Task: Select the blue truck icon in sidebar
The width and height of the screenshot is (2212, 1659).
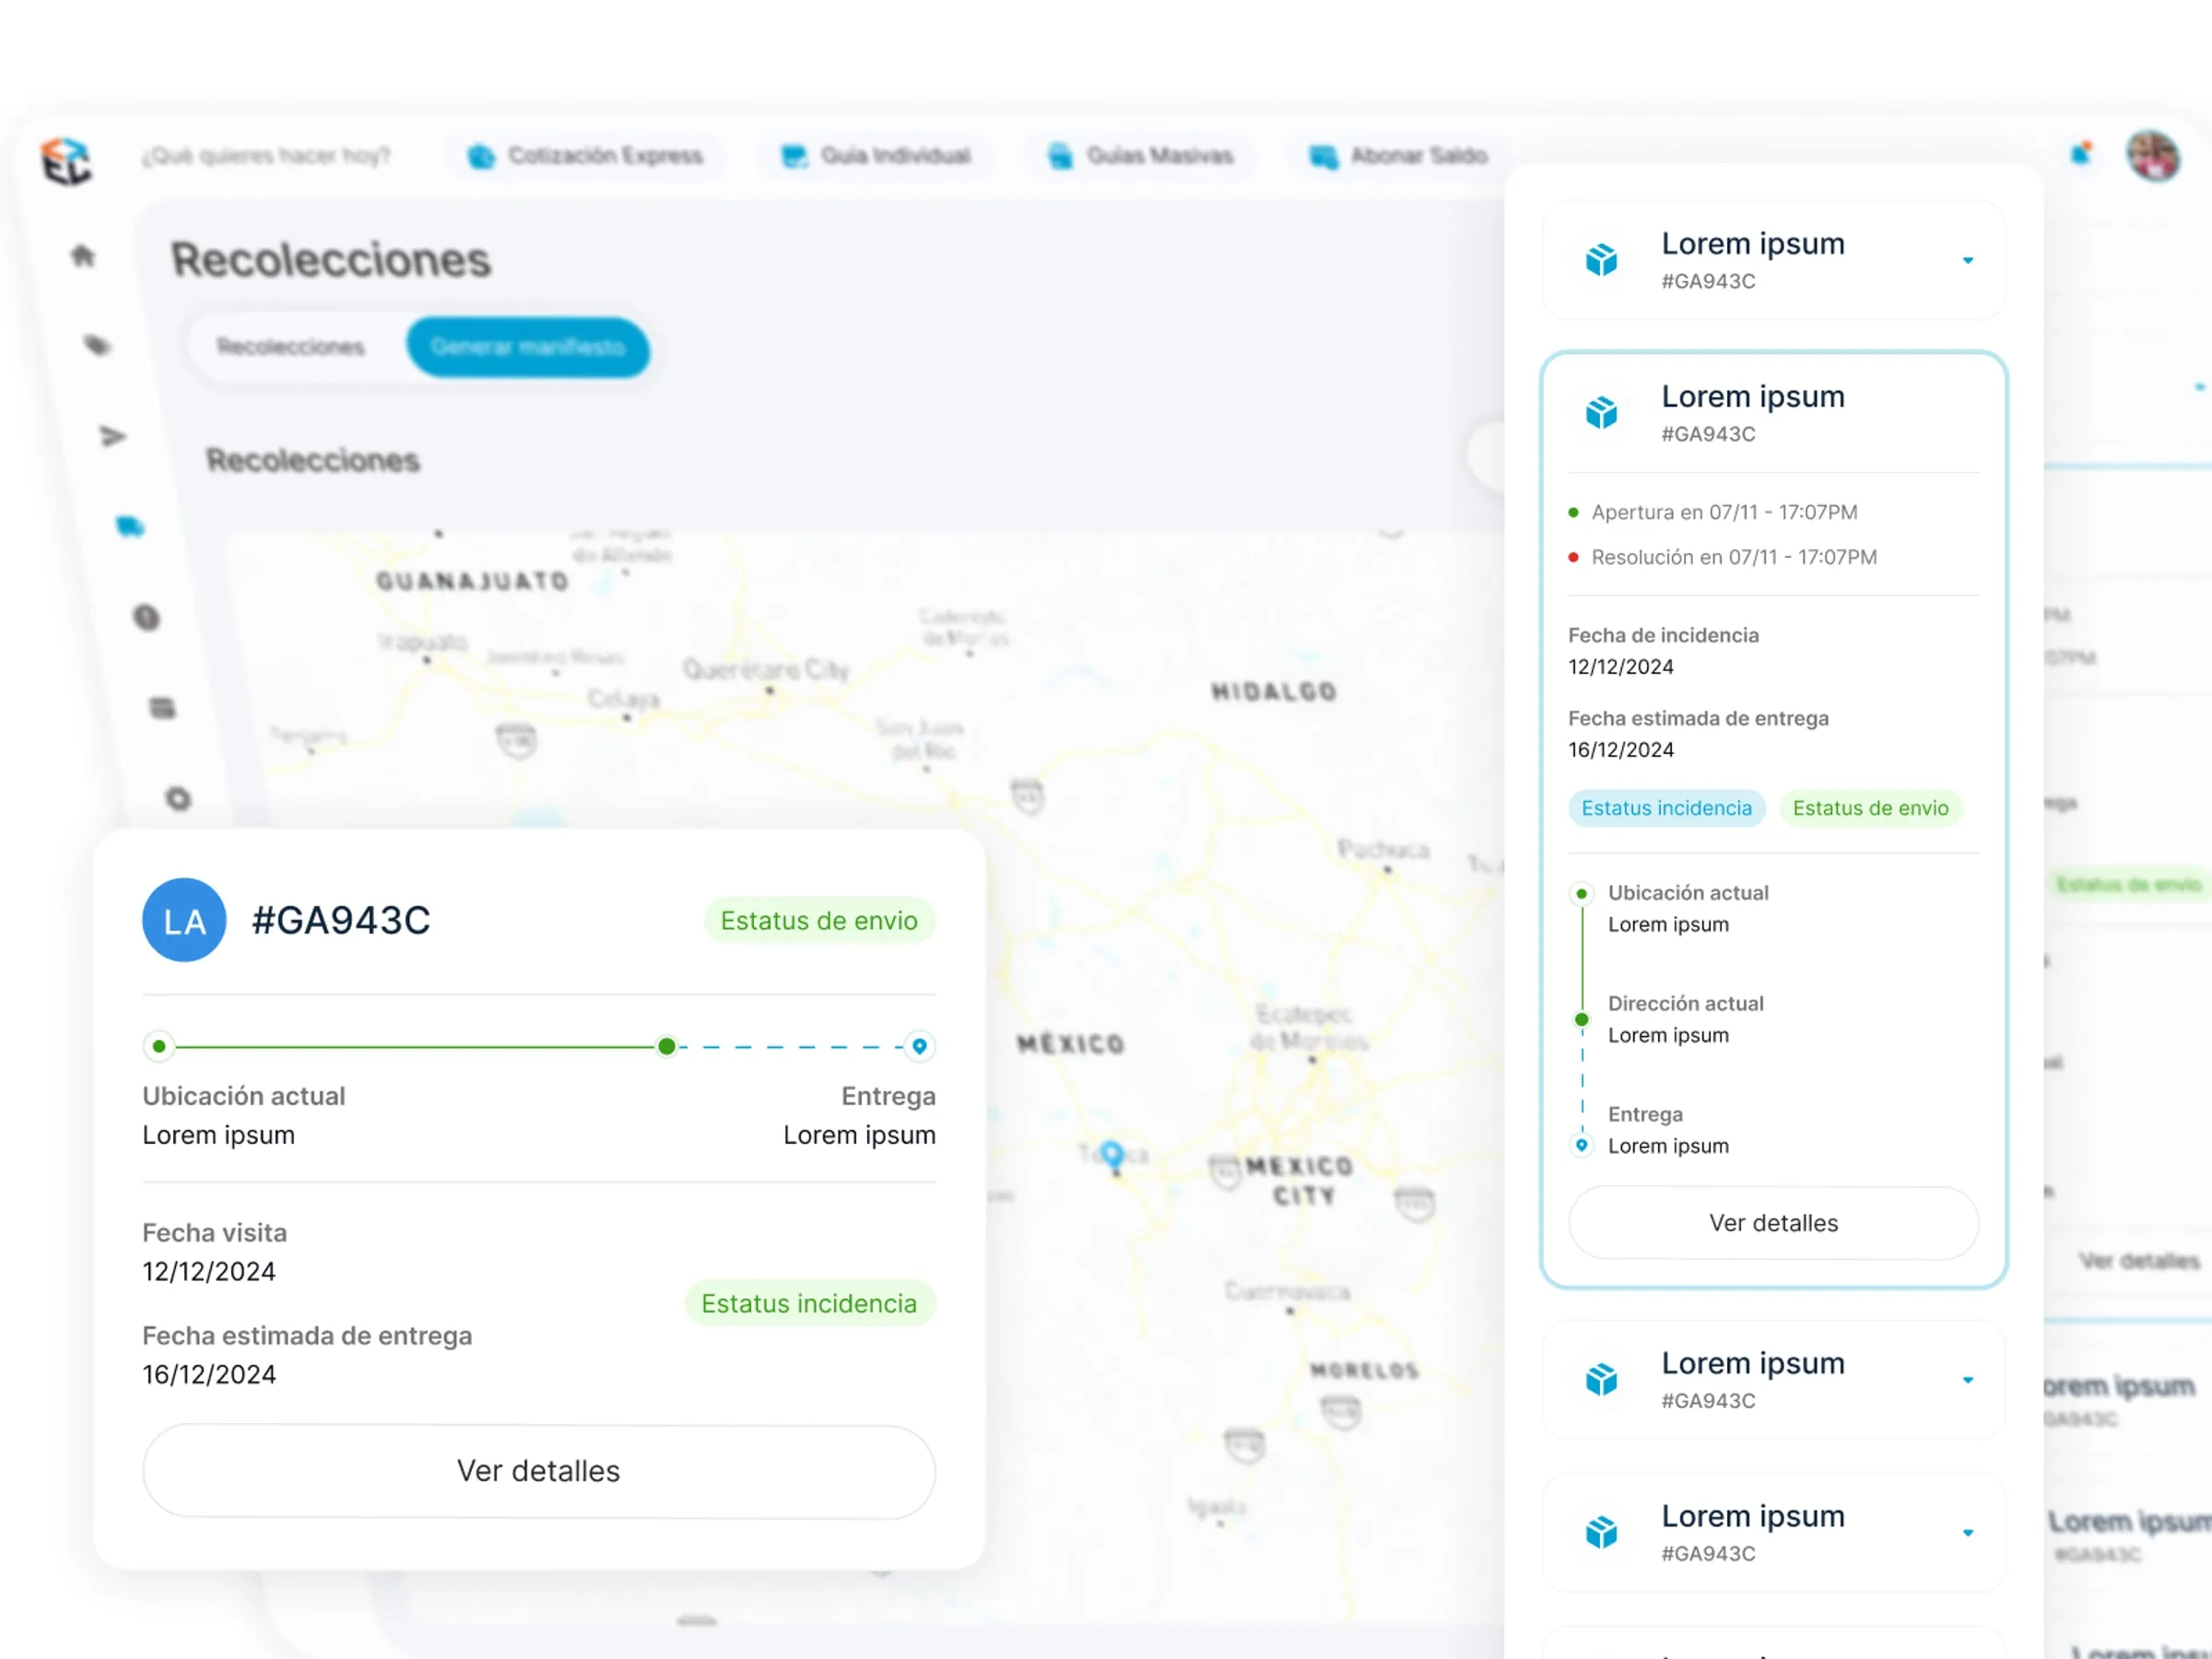Action: pyautogui.click(x=130, y=526)
